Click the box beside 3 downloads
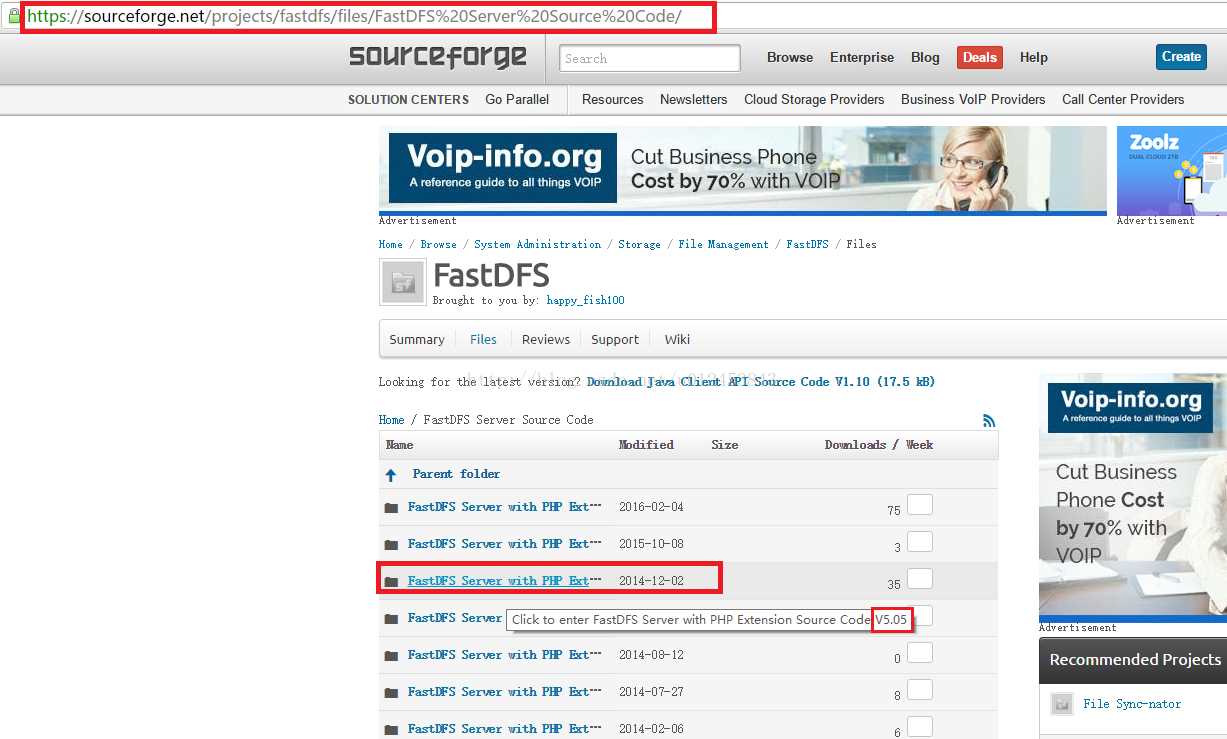This screenshot has height=739, width=1227. [920, 541]
